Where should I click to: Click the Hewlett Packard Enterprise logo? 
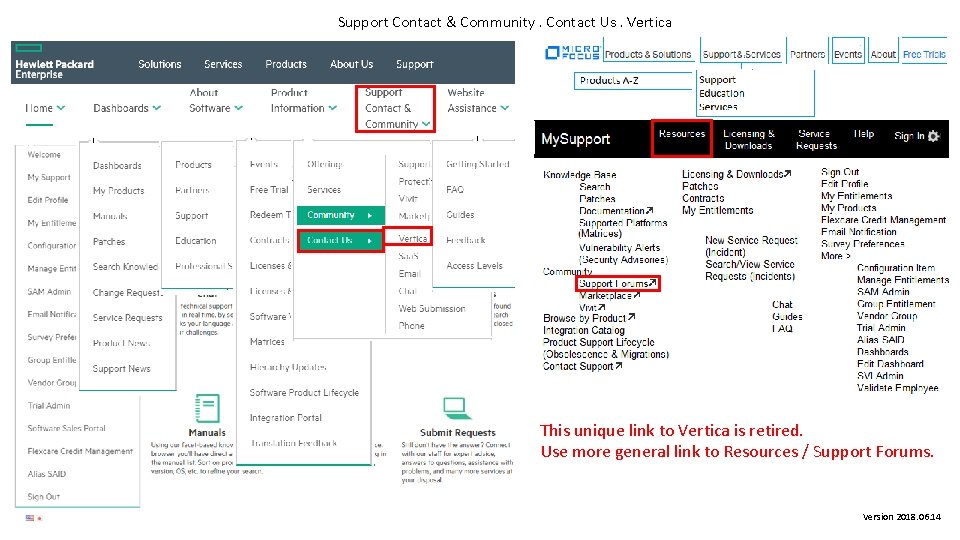[54, 62]
